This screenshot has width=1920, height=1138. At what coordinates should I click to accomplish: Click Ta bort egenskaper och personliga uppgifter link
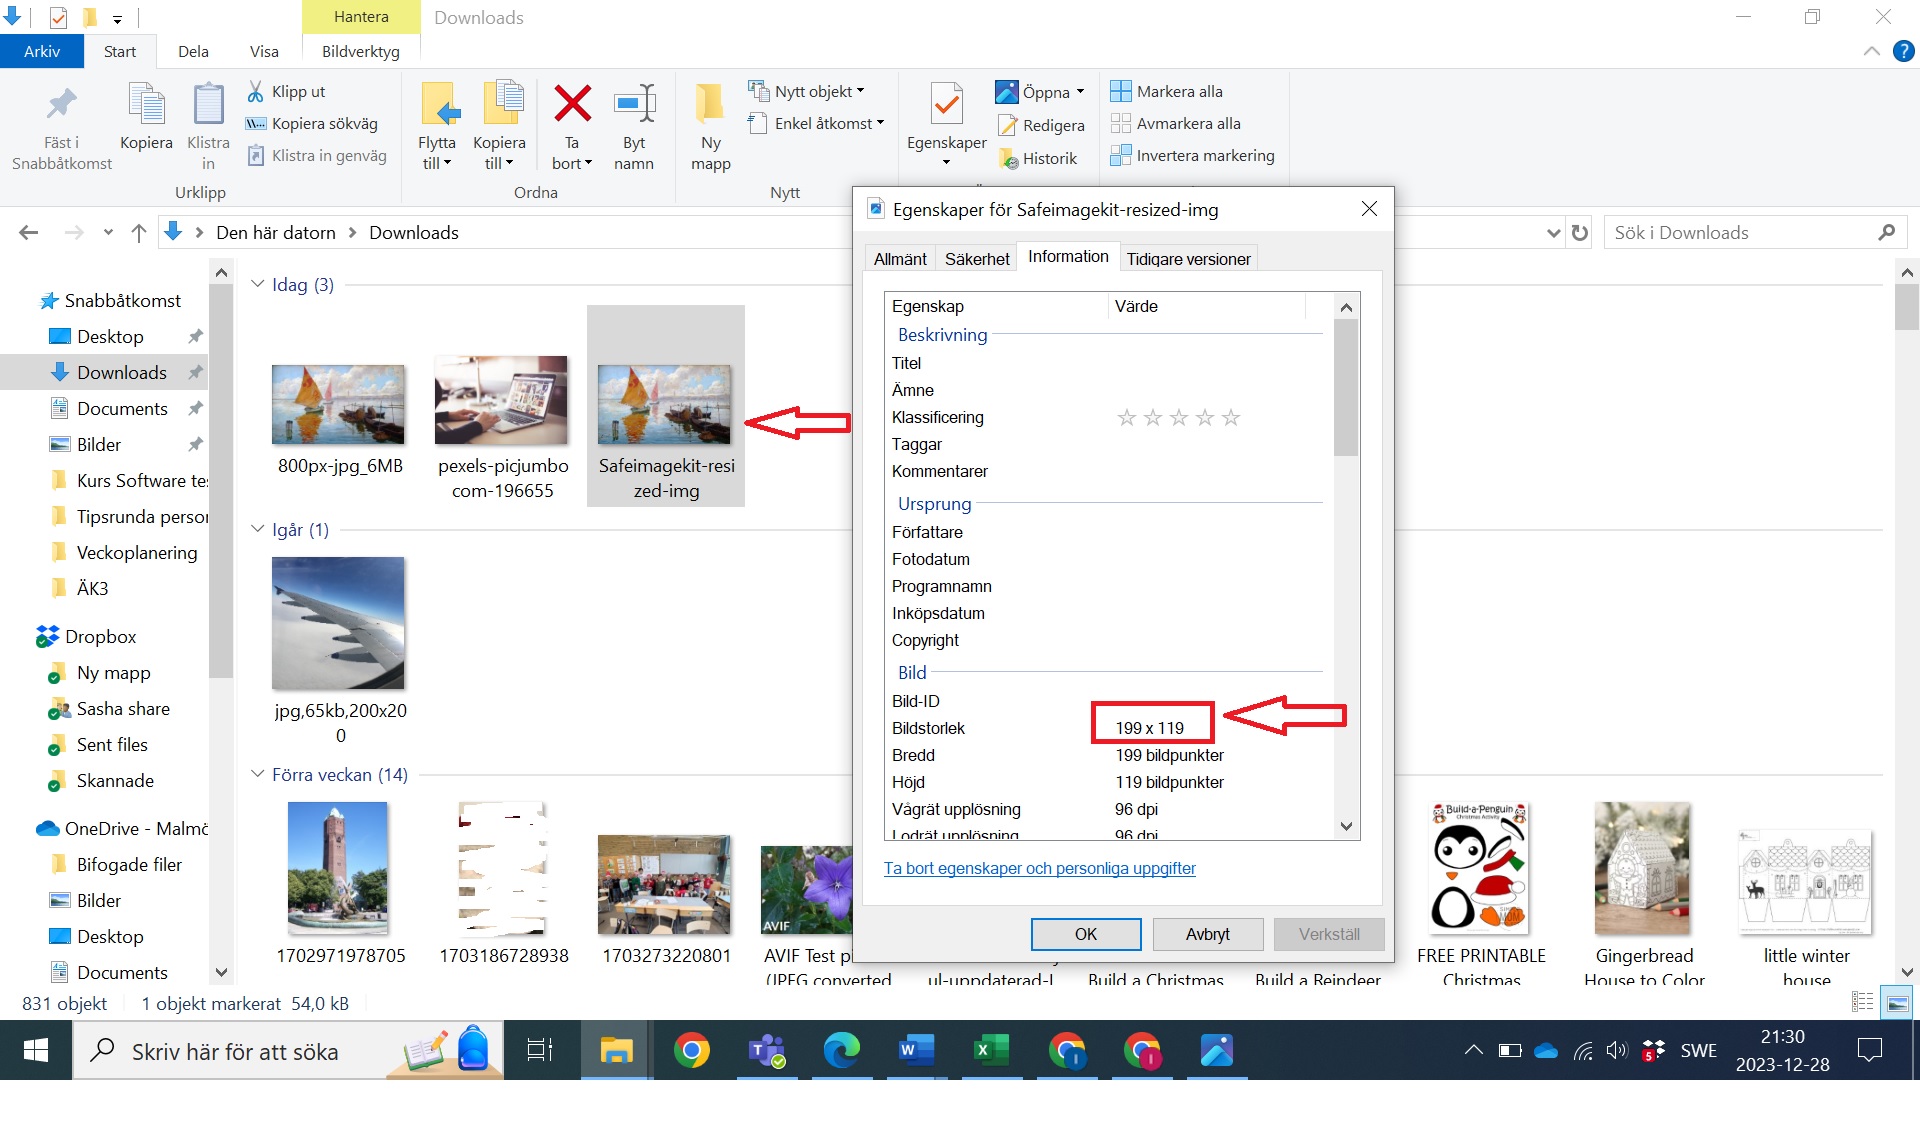[1039, 868]
